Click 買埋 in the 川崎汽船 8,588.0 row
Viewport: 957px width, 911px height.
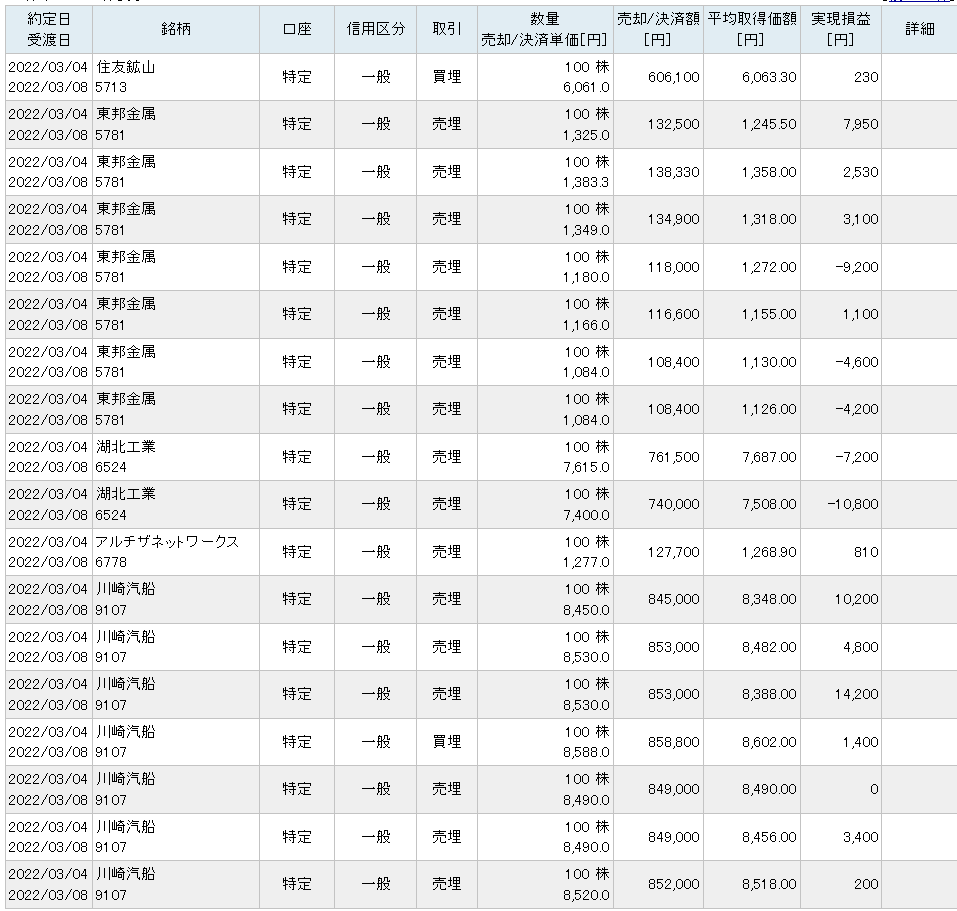pyautogui.click(x=447, y=742)
